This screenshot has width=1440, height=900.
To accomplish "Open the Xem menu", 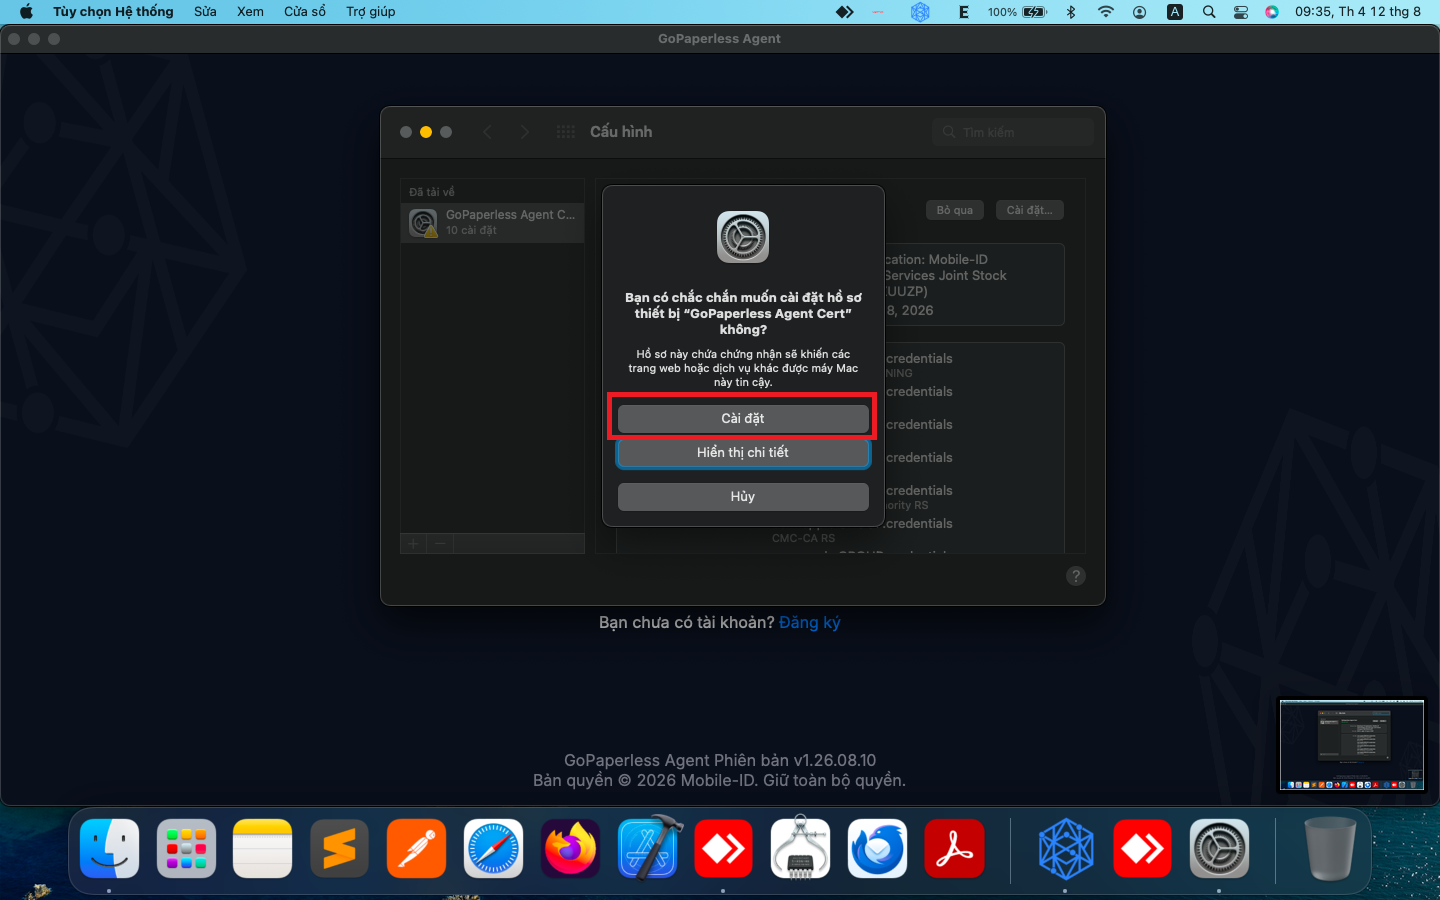I will pos(250,12).
